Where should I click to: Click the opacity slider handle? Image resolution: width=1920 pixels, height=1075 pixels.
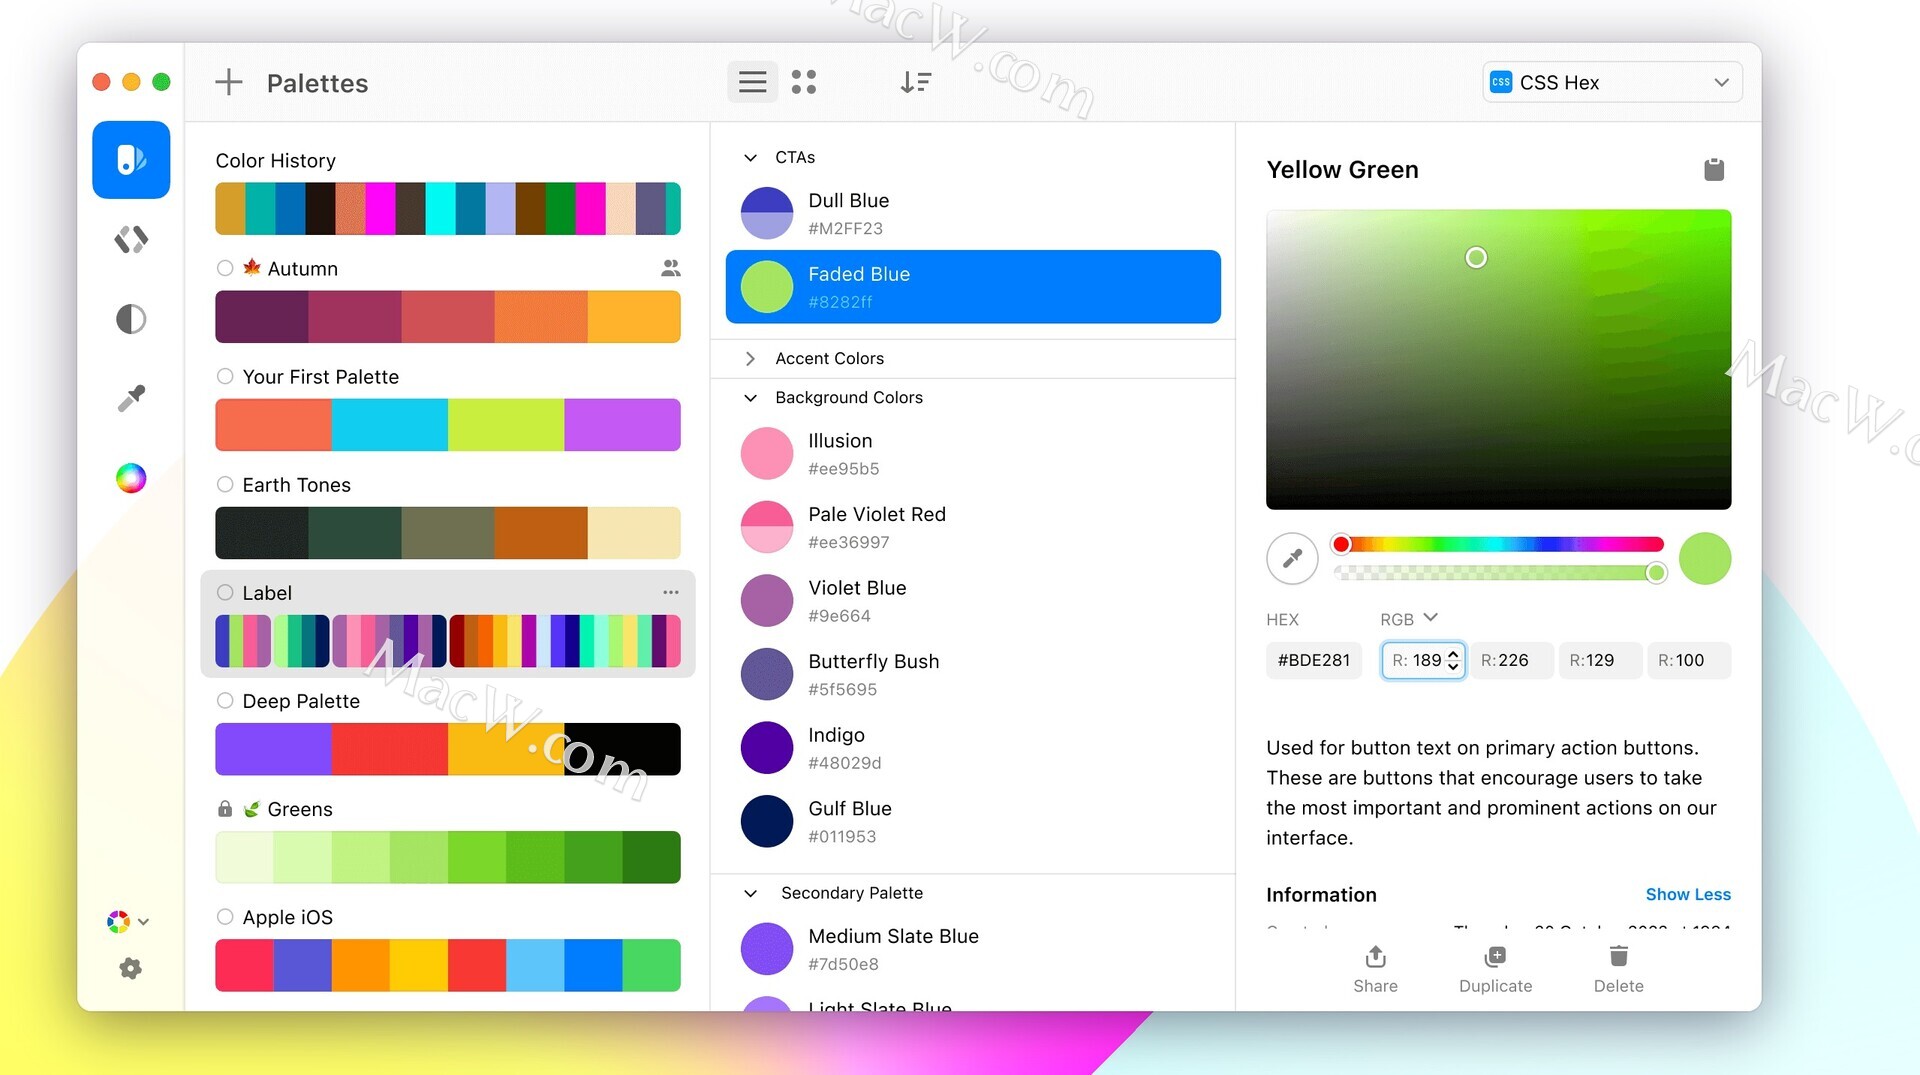click(x=1656, y=573)
